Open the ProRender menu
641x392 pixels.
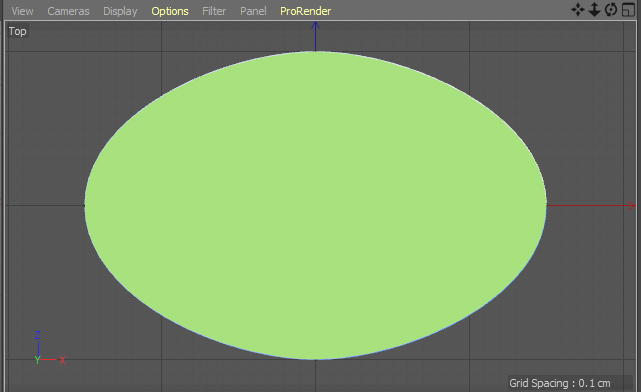[305, 11]
